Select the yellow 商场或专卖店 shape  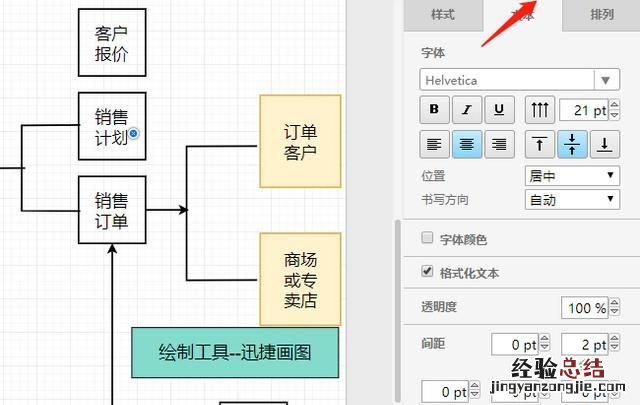(300, 279)
